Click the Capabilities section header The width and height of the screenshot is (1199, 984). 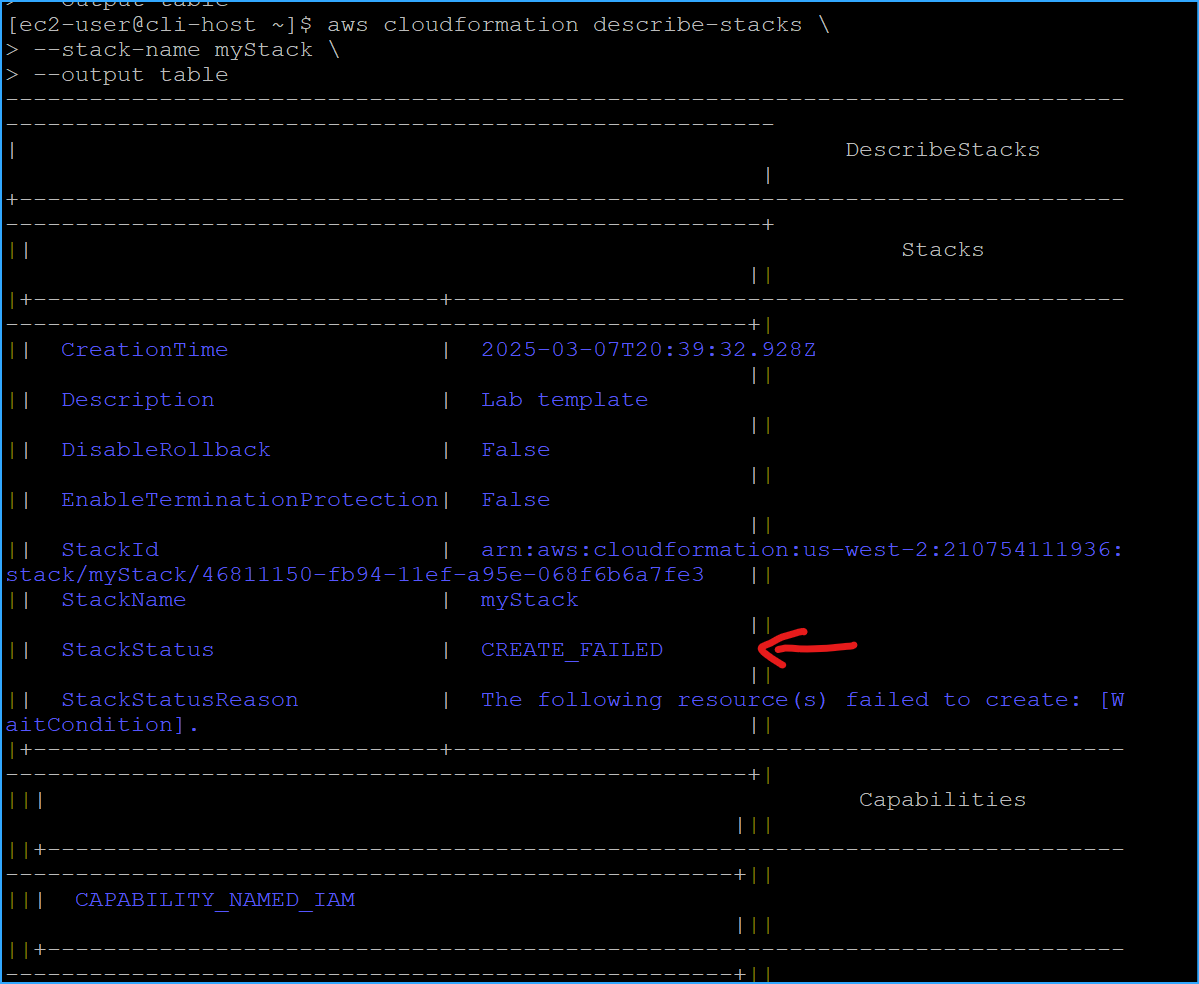pos(940,799)
